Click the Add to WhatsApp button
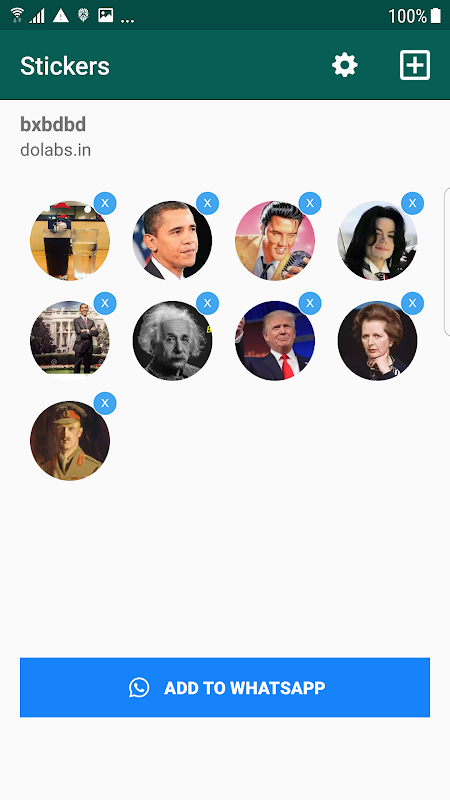 225,687
